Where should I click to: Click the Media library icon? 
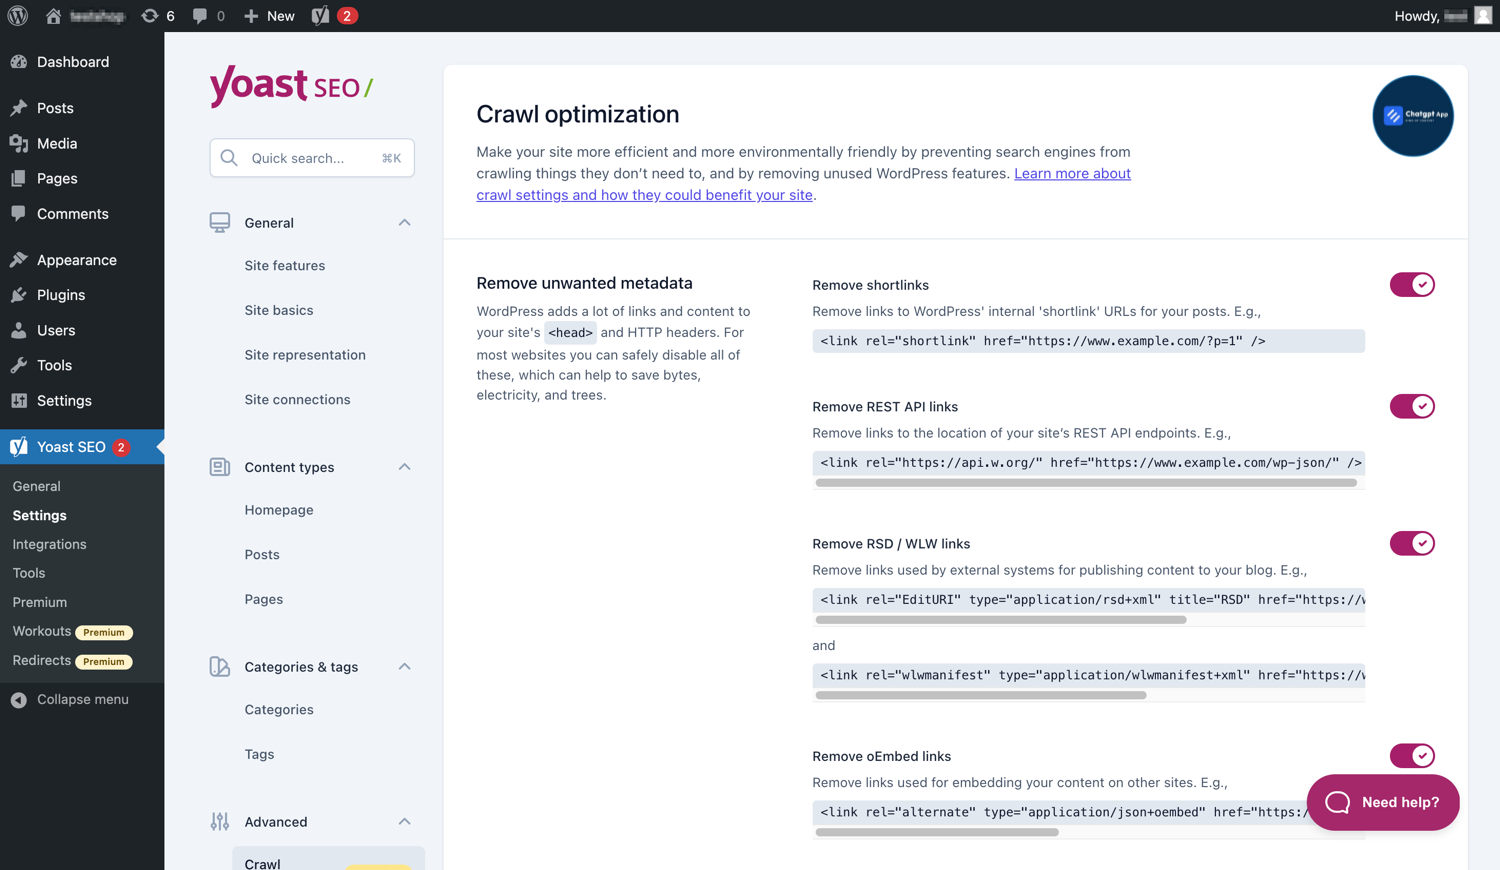point(19,143)
